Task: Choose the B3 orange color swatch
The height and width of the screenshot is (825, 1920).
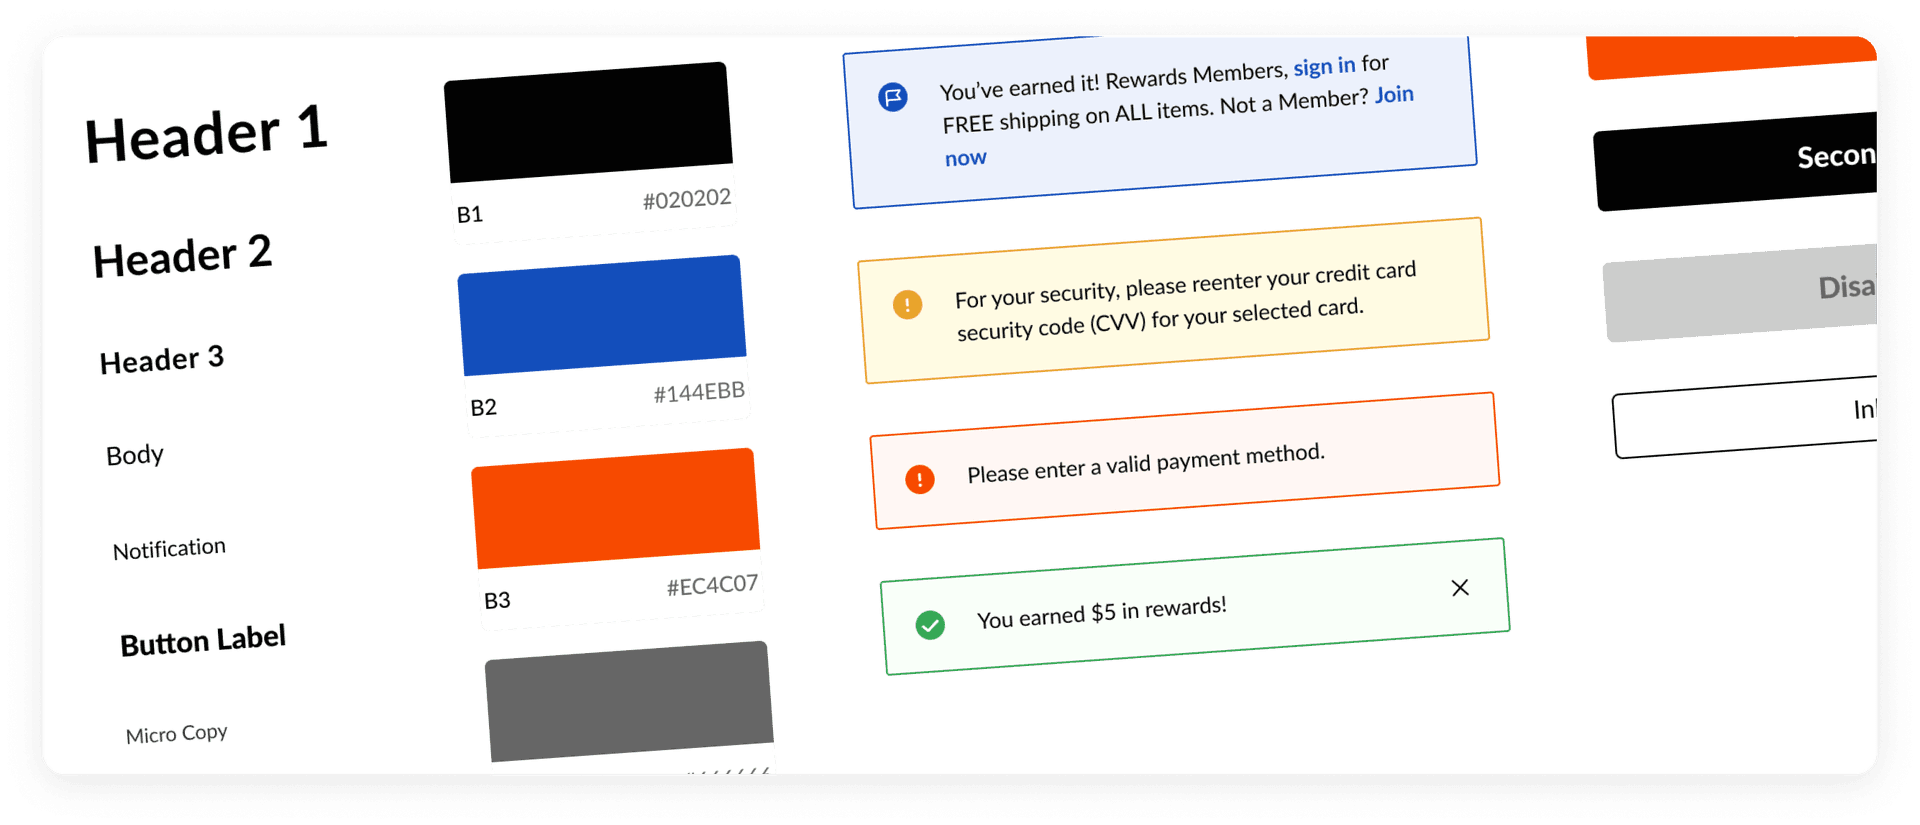Action: tap(615, 508)
